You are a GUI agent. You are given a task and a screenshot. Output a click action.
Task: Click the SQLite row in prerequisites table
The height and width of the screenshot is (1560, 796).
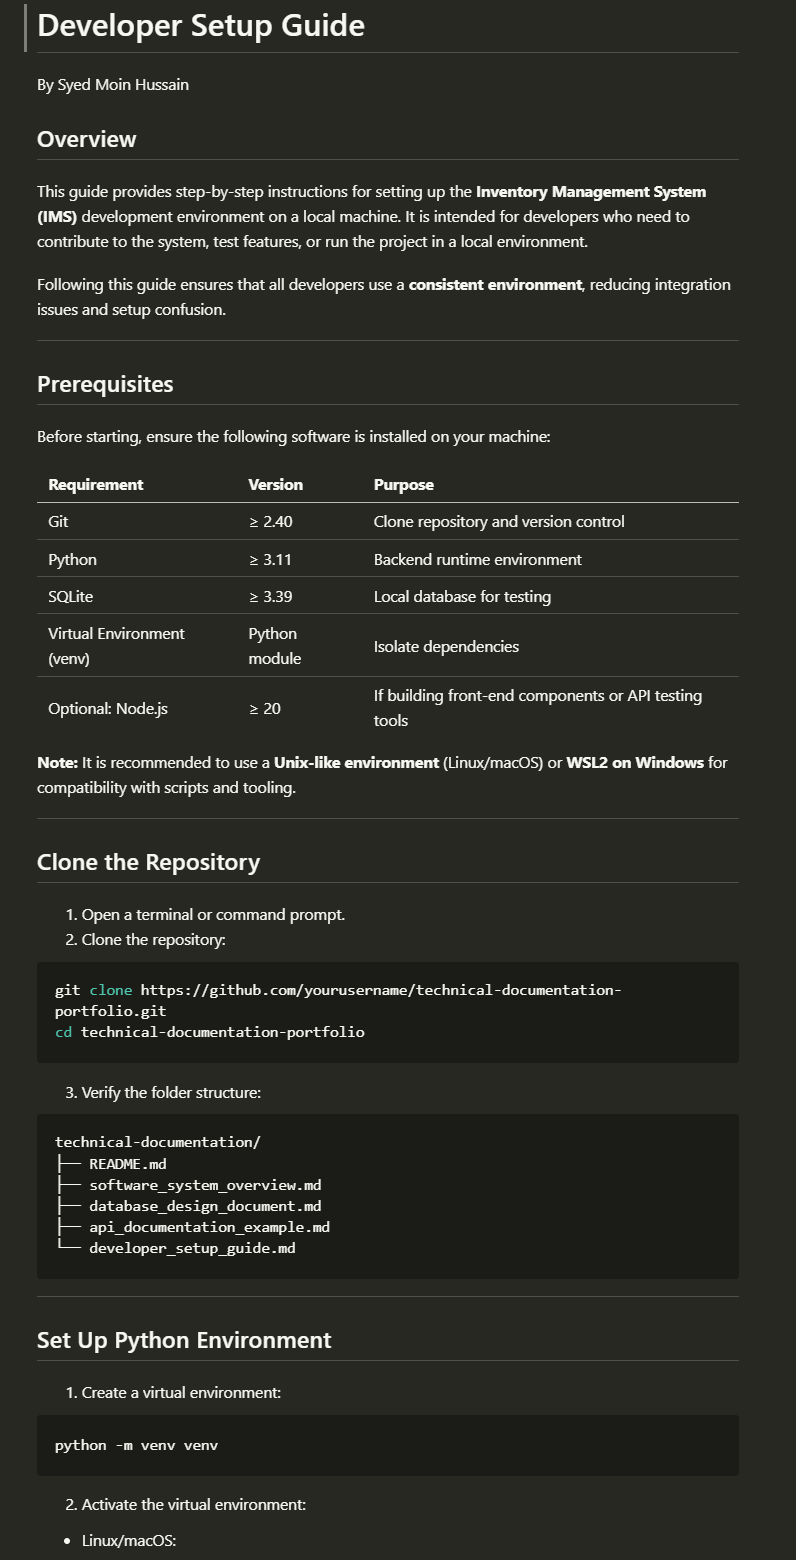(388, 596)
